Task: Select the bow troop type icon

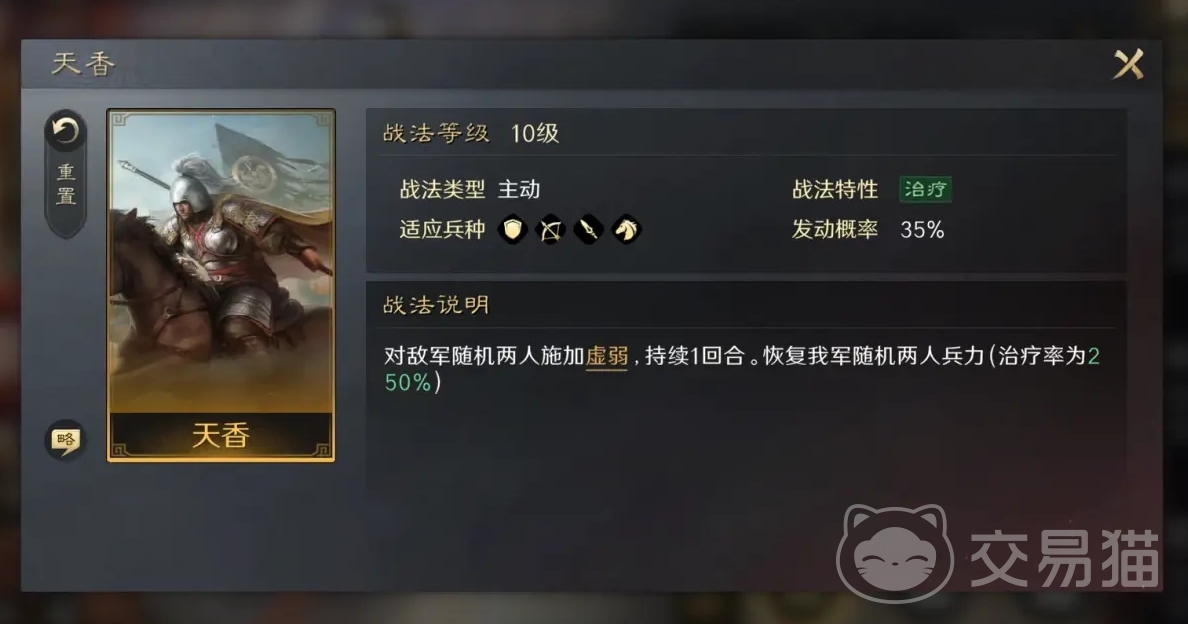Action: coord(551,229)
